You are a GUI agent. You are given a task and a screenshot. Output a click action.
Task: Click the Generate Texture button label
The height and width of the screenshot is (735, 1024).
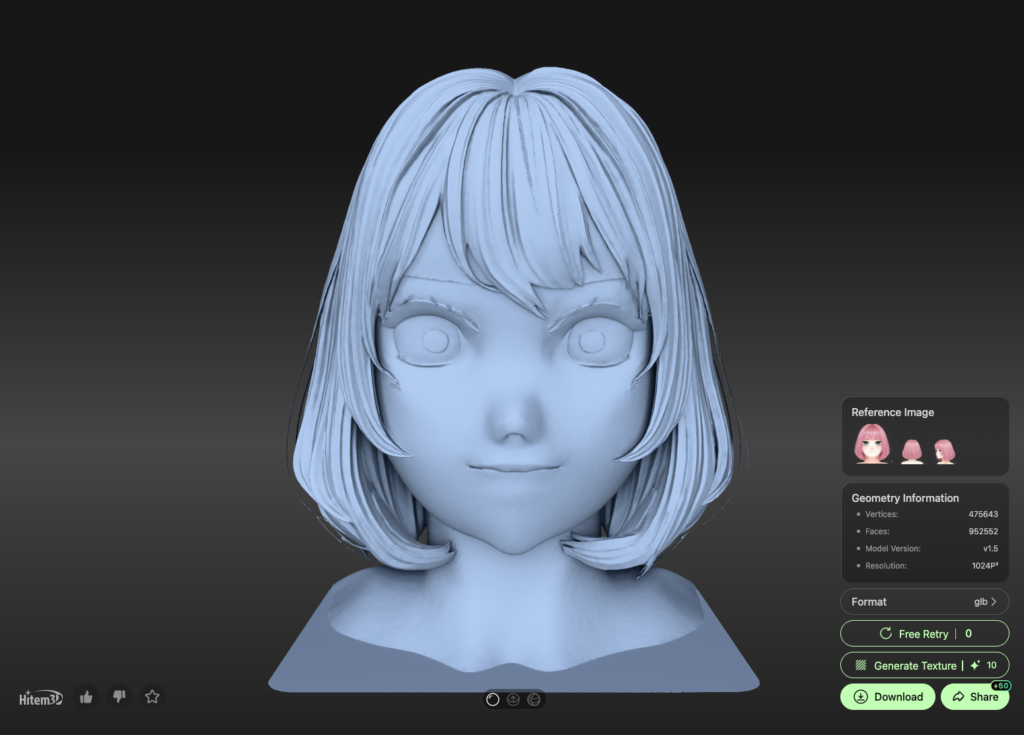pyautogui.click(x=915, y=666)
